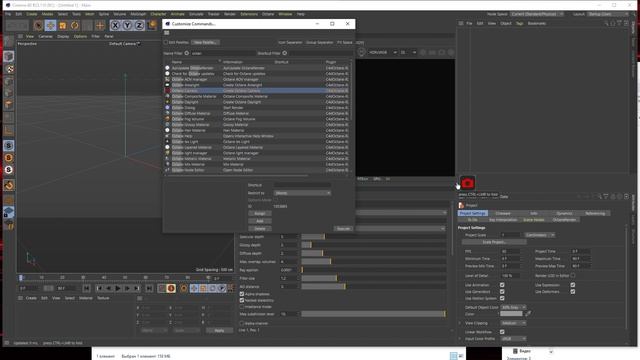Toggle the Z axis lock
This screenshot has width=640, height=360.
pos(139,26)
